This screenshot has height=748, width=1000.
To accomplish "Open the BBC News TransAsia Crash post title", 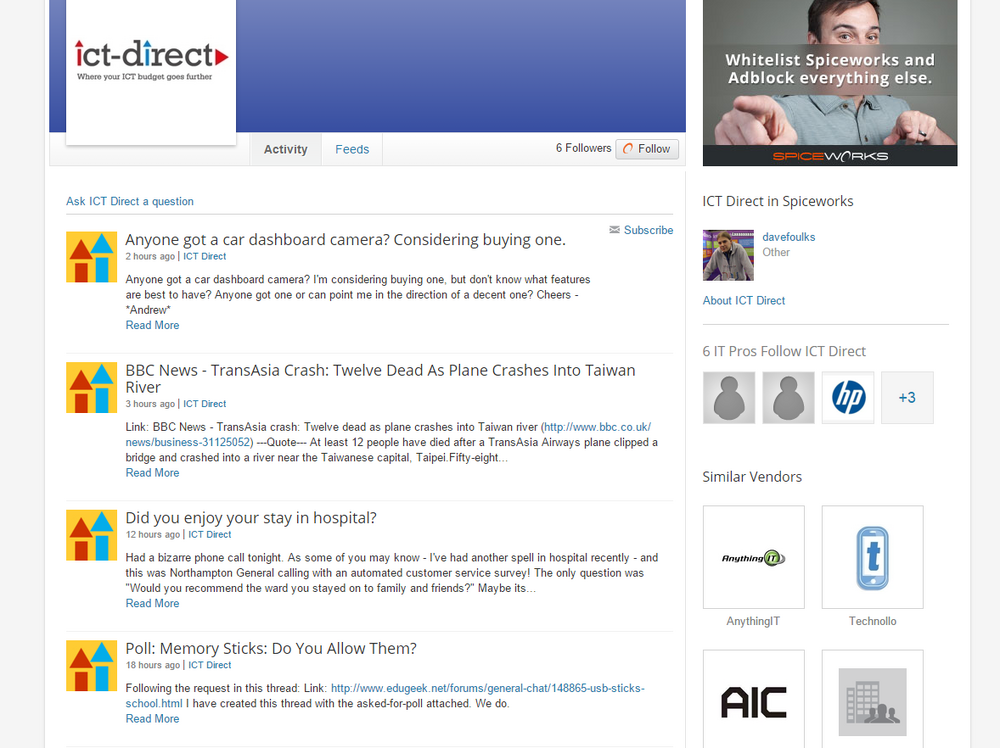I will click(x=380, y=379).
